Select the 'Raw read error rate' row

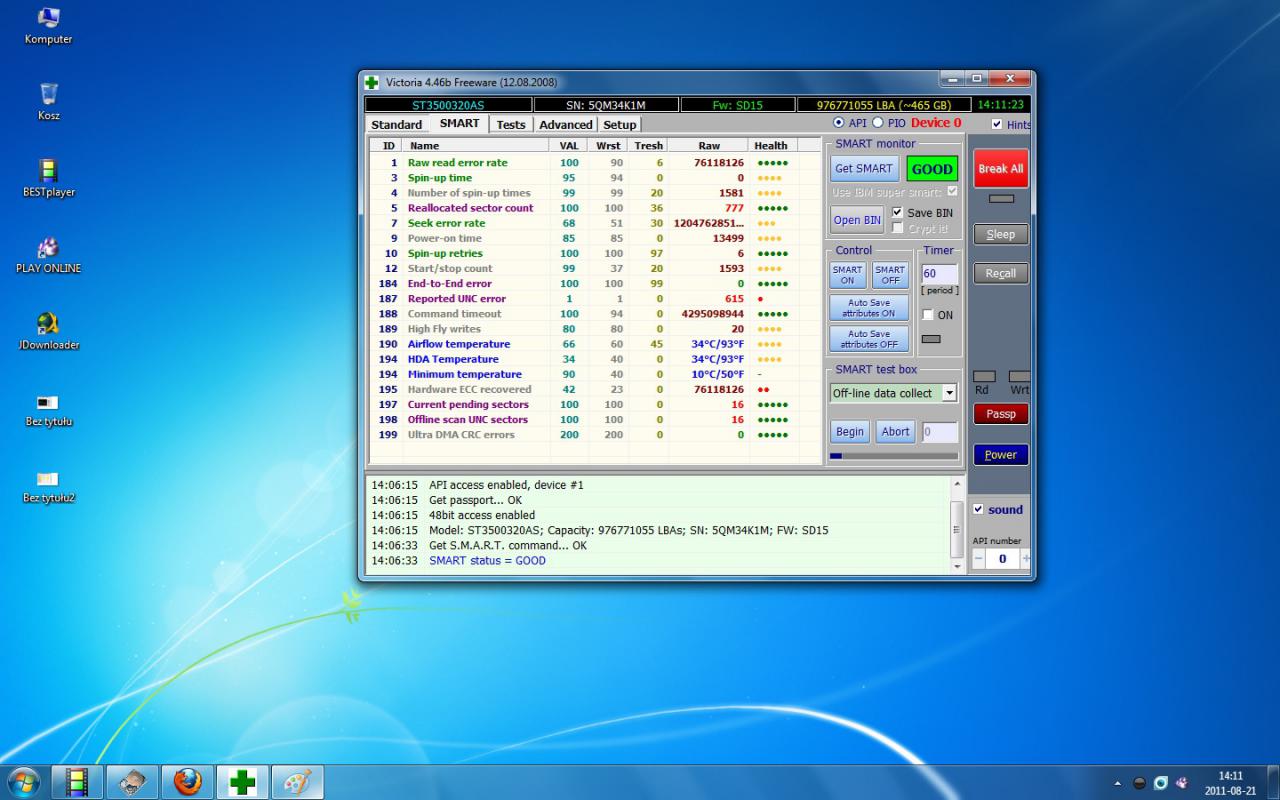(x=595, y=162)
